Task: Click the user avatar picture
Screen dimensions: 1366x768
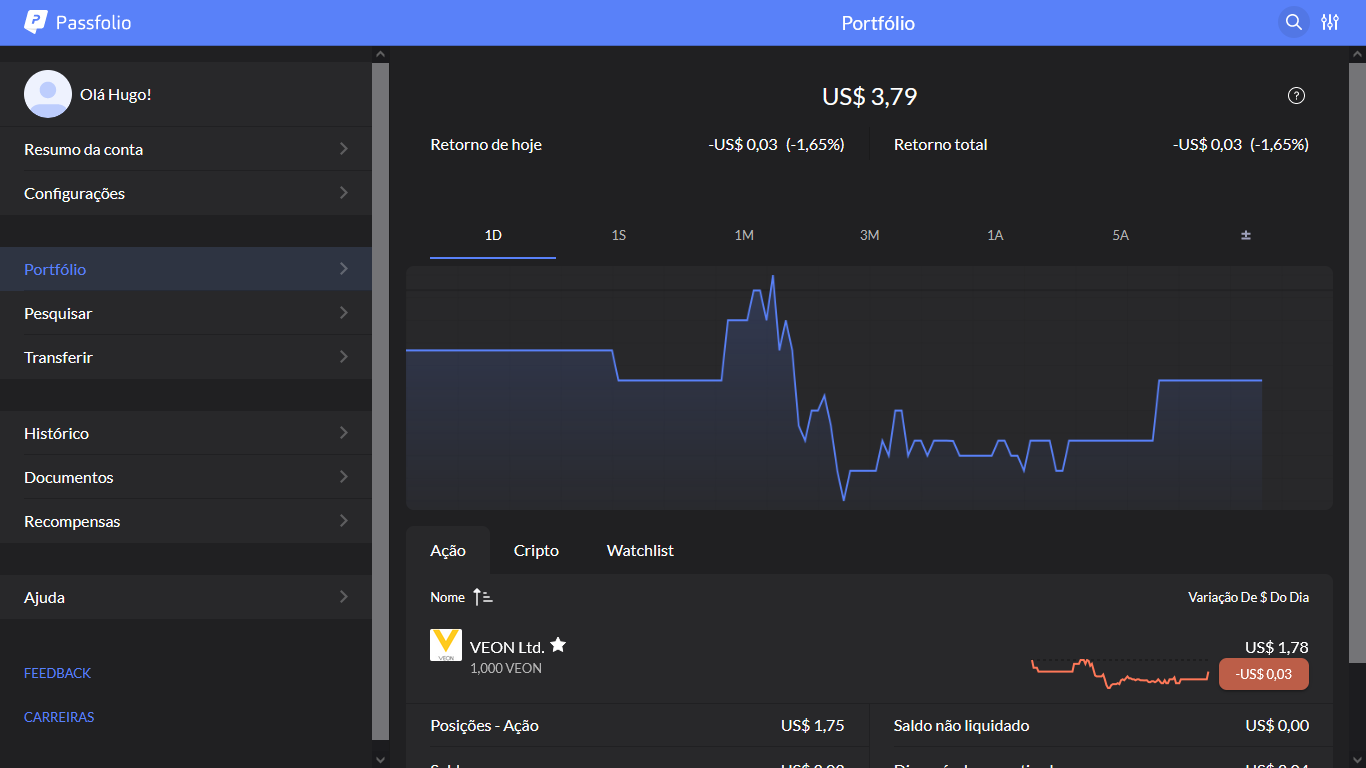Action: (x=48, y=94)
